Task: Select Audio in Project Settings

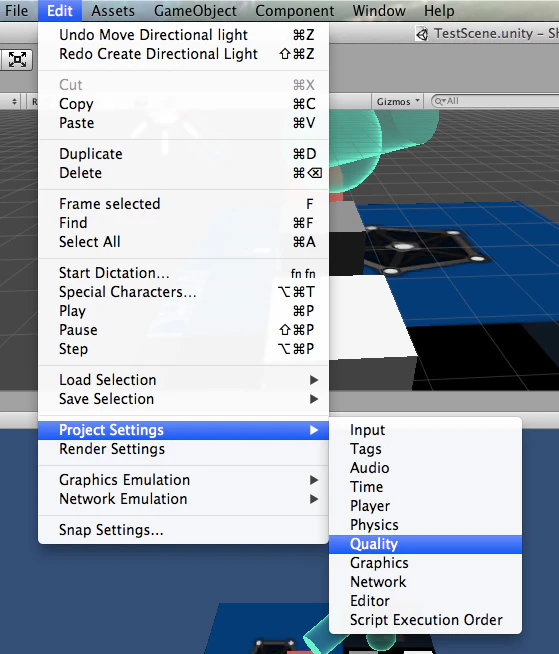Action: pyautogui.click(x=426, y=468)
